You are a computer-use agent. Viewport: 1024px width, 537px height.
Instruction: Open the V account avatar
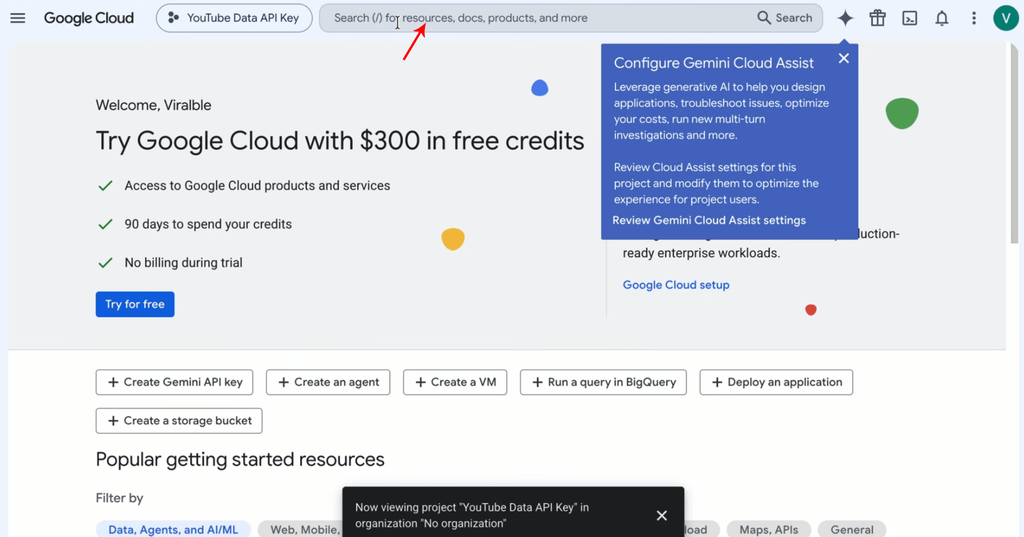pos(1006,18)
